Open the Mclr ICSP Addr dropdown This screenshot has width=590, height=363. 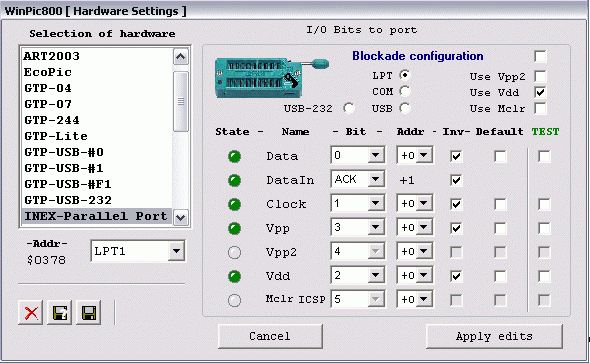click(424, 299)
